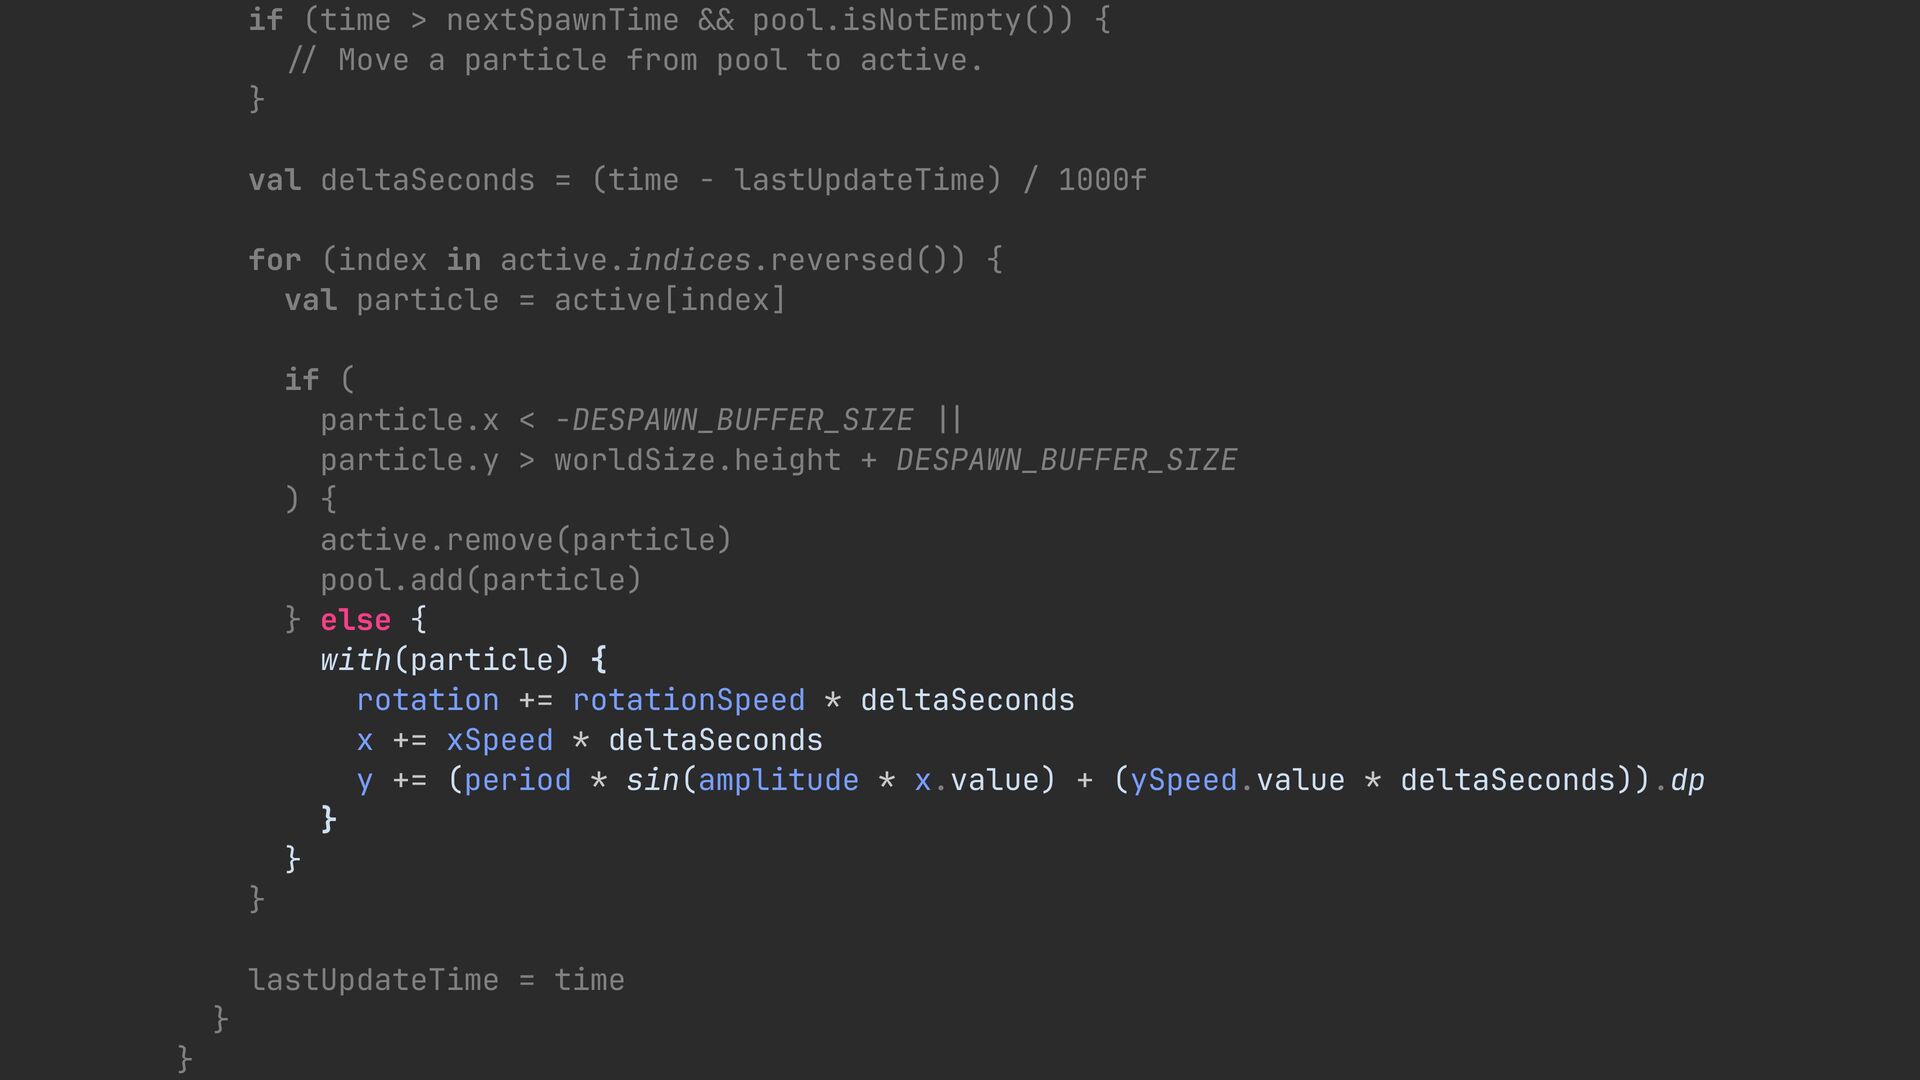The height and width of the screenshot is (1080, 1920).
Task: Click the 'pool.add(particle)' call
Action: (480, 580)
